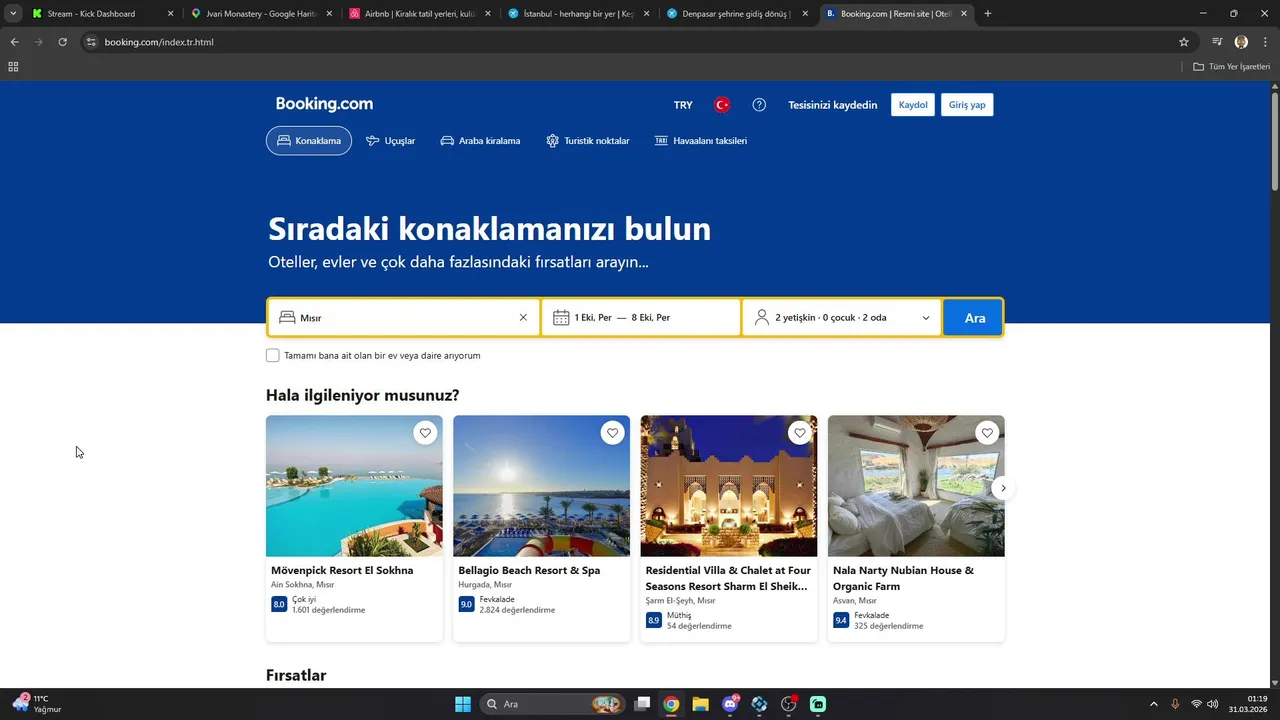
Task: Click the booking.com address bar URL
Action: [159, 42]
